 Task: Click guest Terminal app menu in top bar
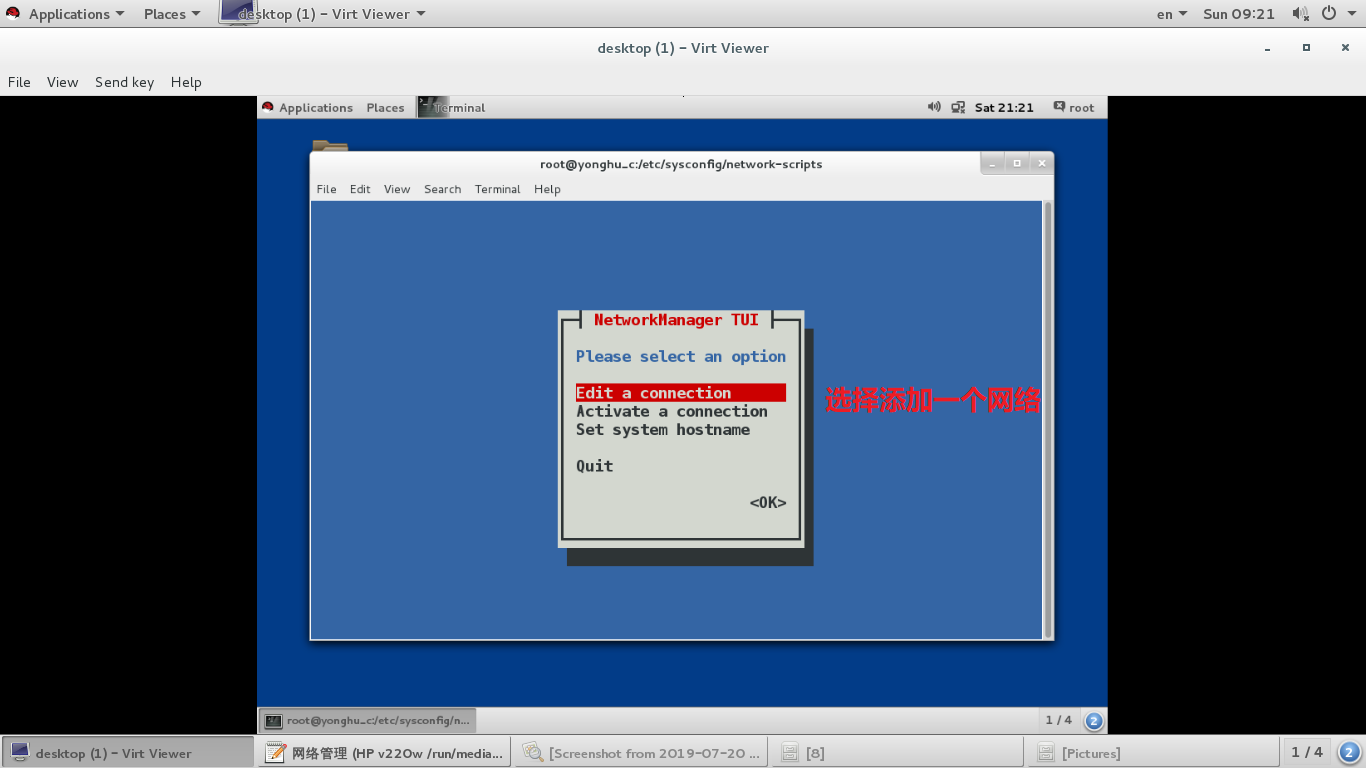[452, 107]
